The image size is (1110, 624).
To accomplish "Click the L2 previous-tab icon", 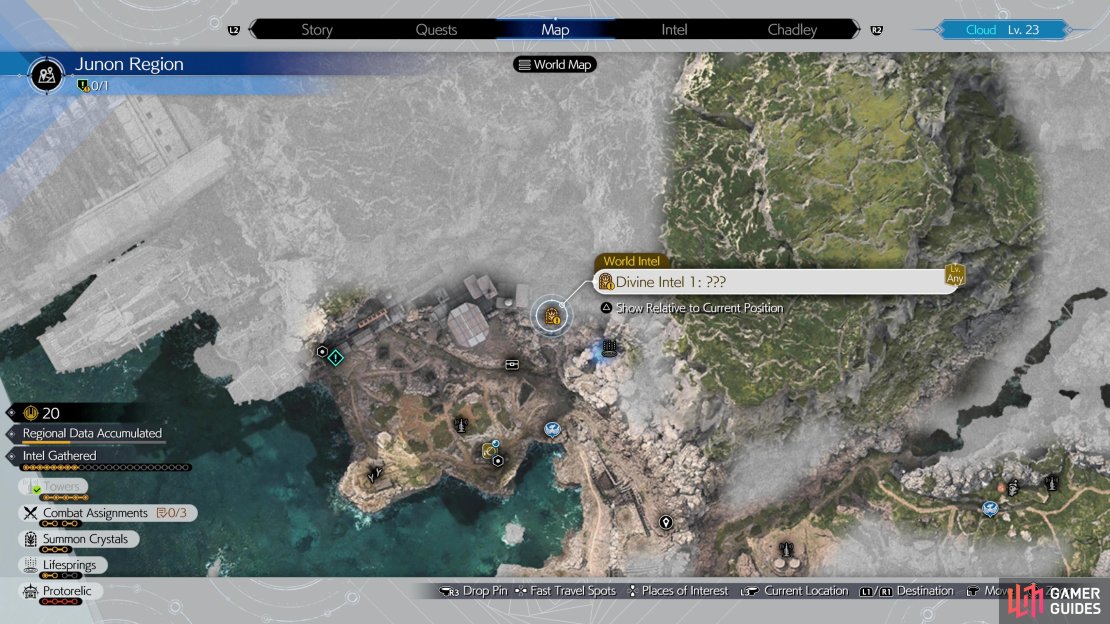I will (234, 30).
